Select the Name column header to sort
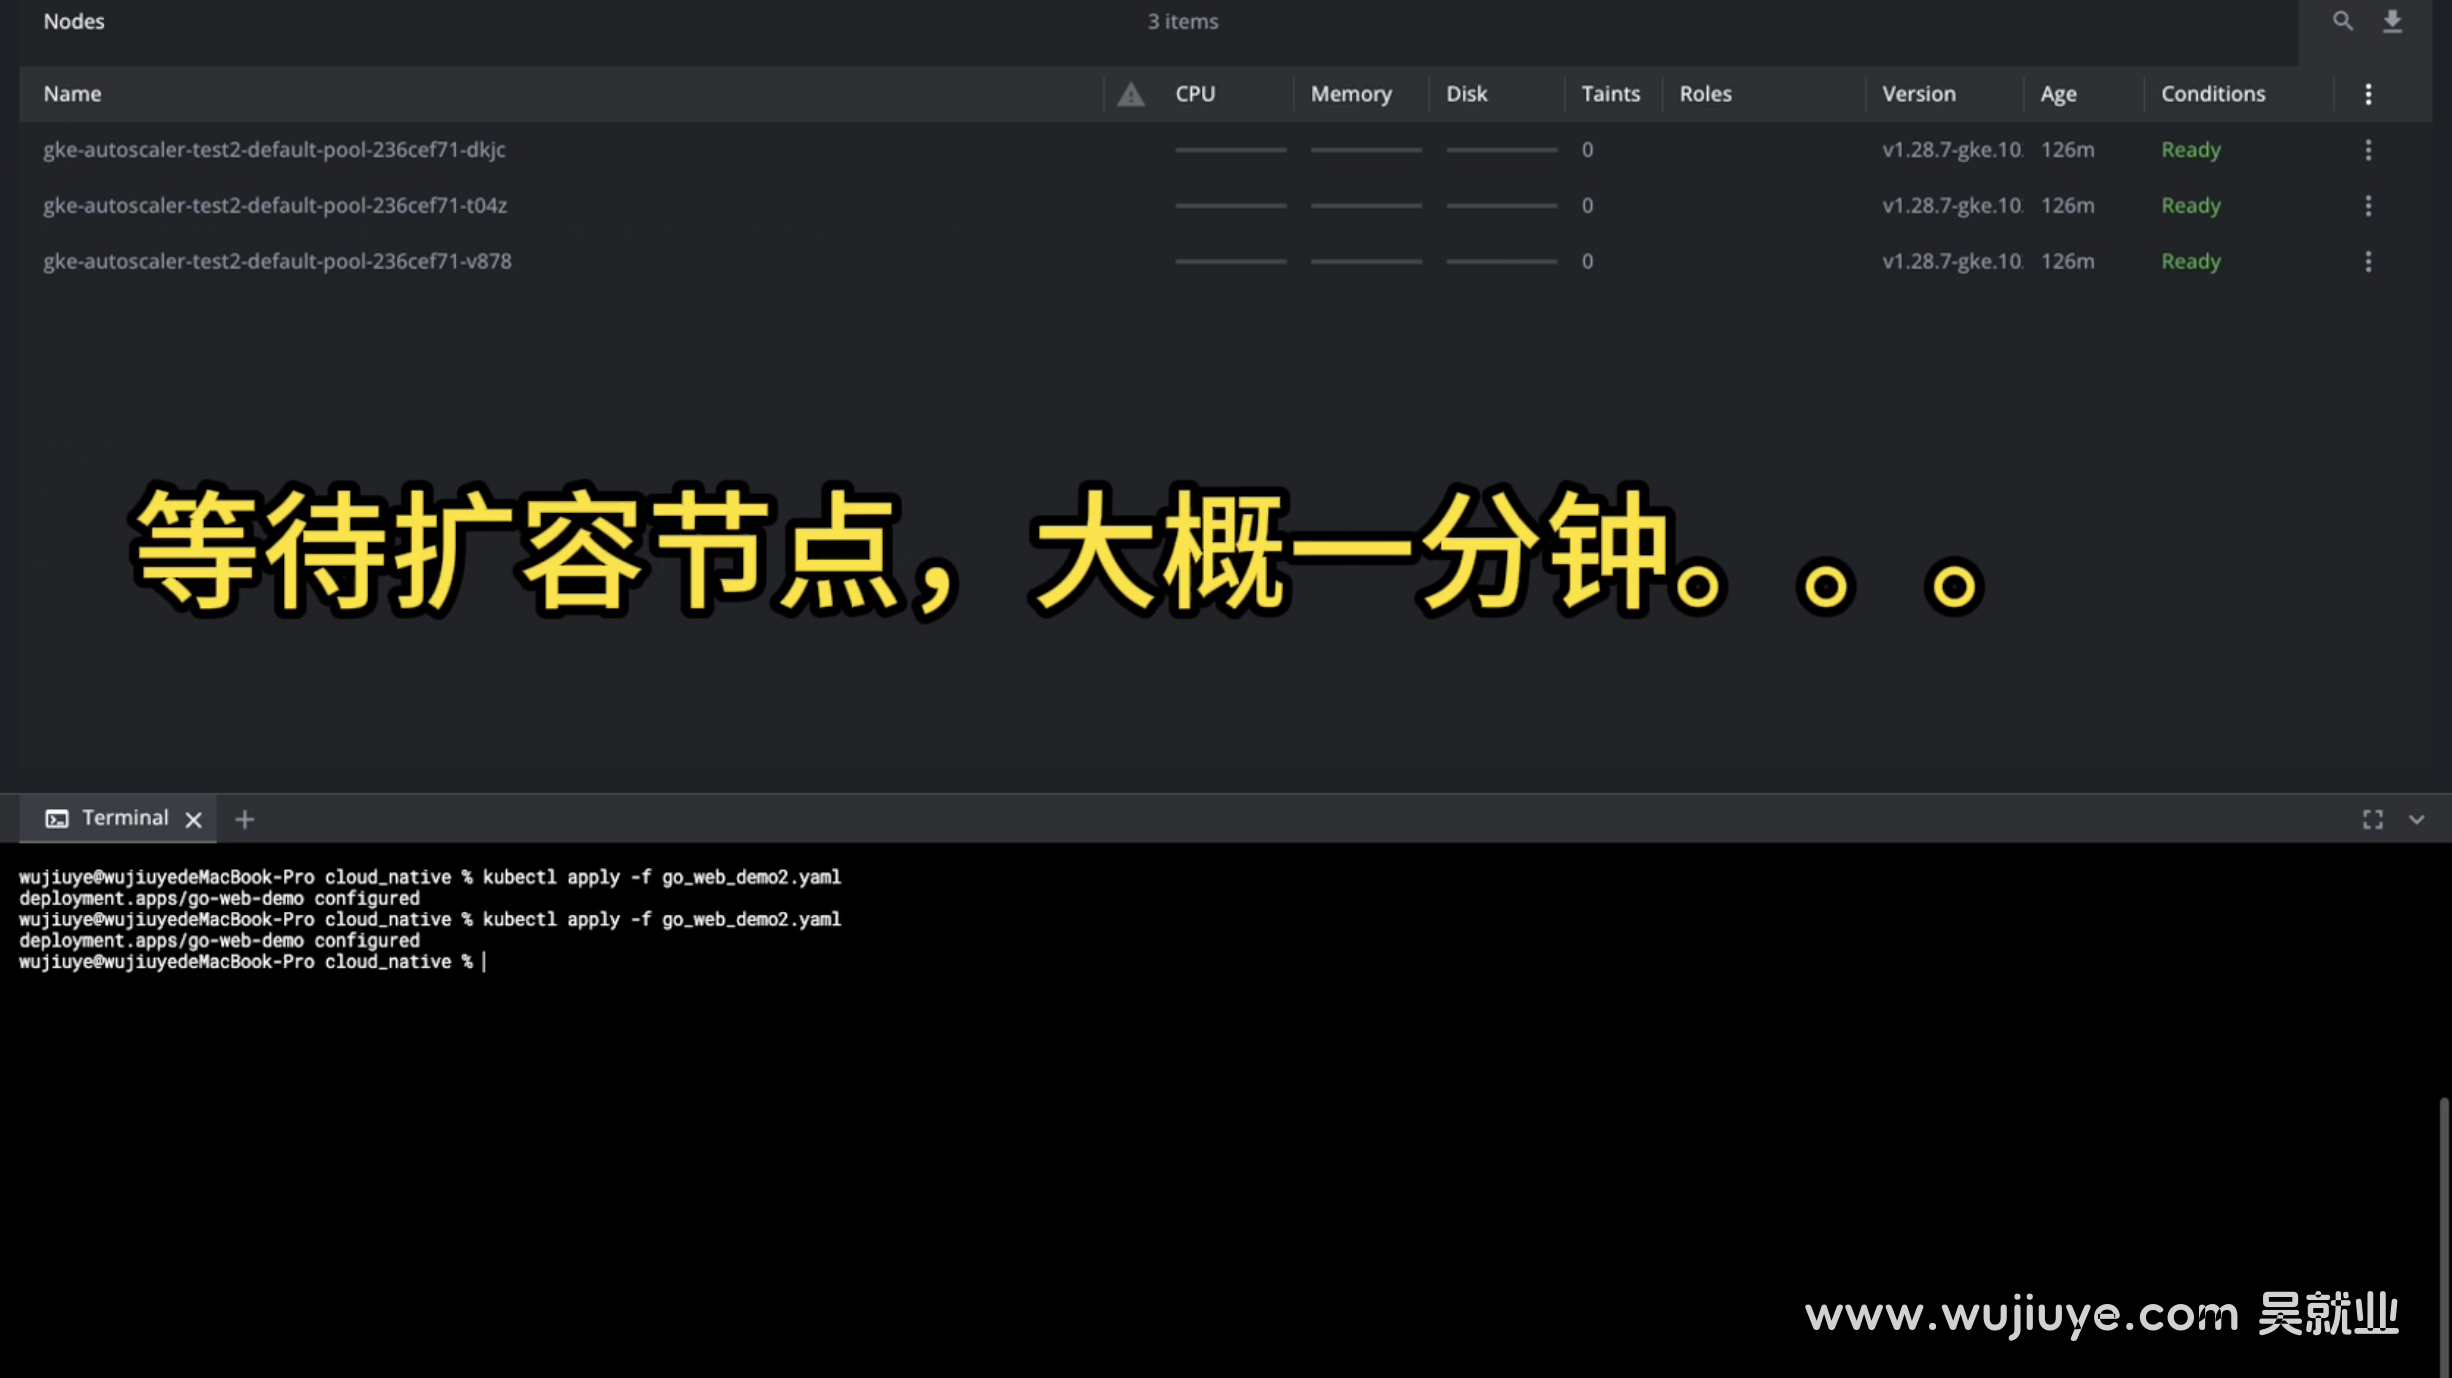The height and width of the screenshot is (1378, 2452). (72, 93)
